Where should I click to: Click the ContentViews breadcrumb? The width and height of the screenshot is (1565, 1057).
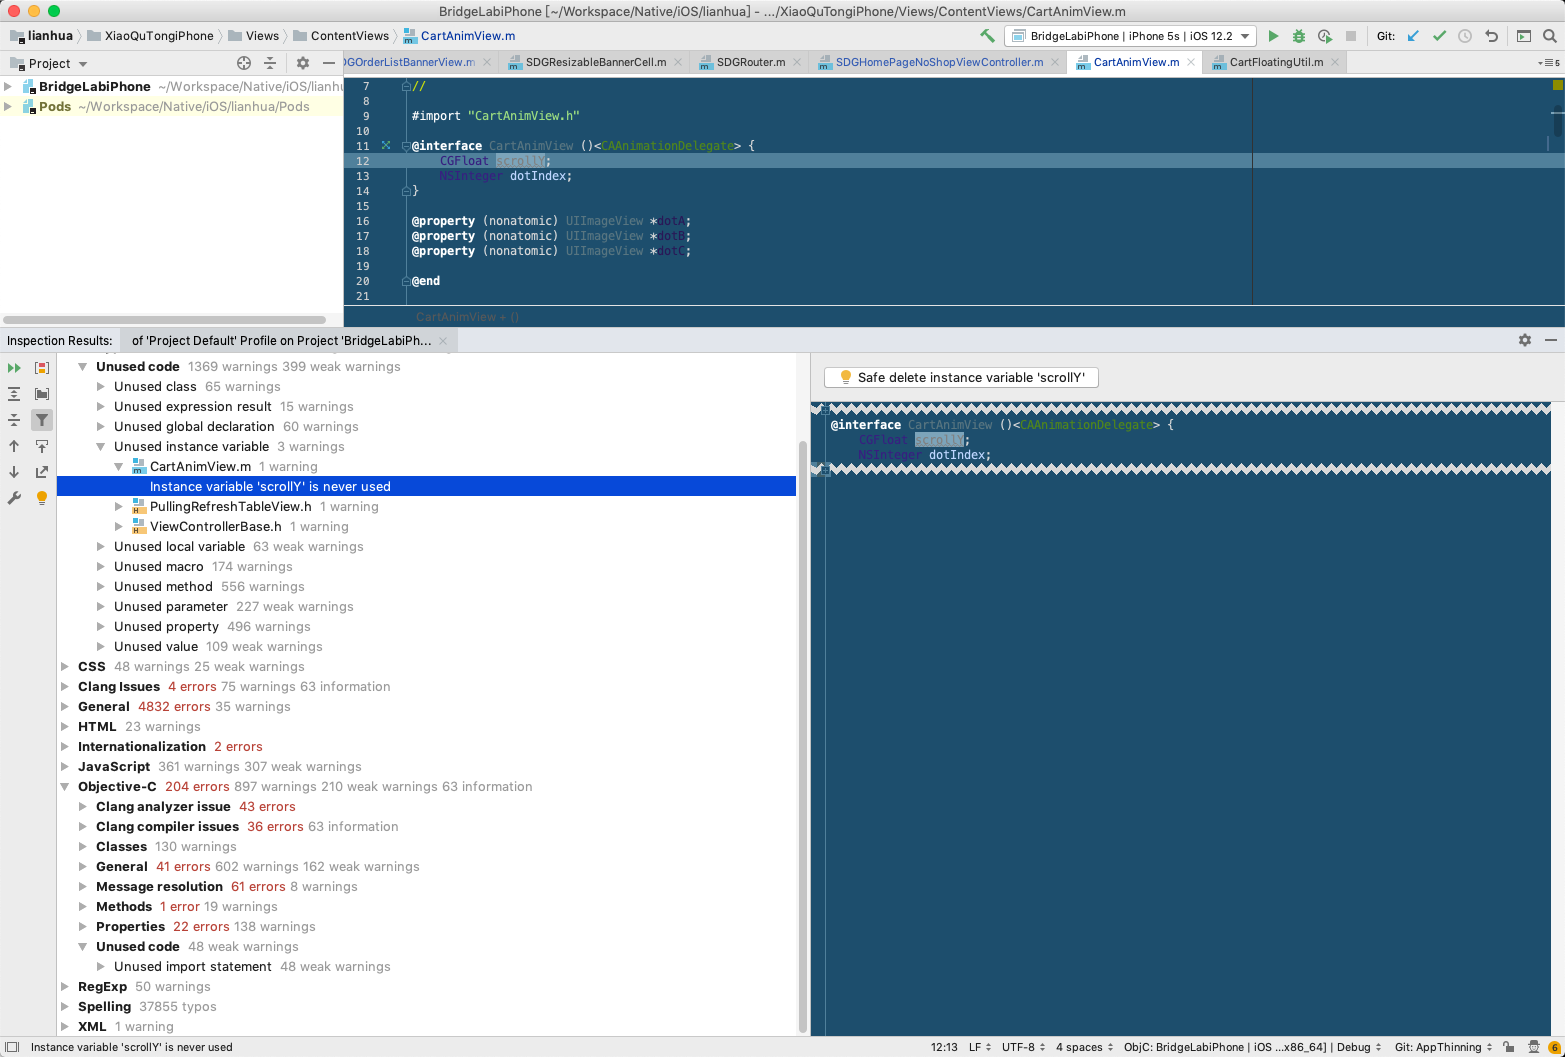click(x=350, y=36)
